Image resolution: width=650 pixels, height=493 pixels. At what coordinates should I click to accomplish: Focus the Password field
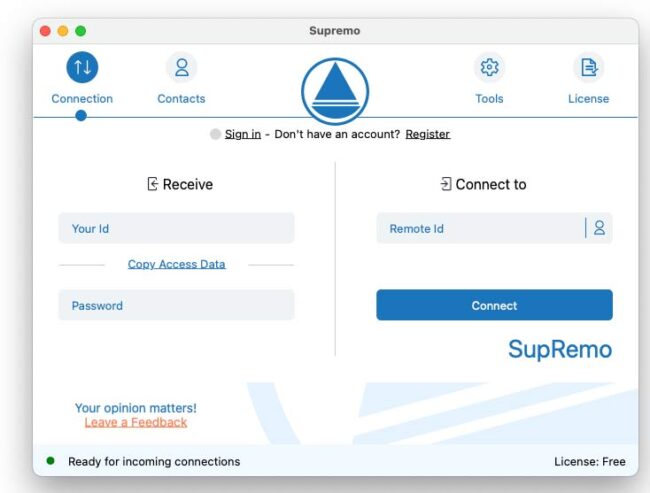[176, 305]
